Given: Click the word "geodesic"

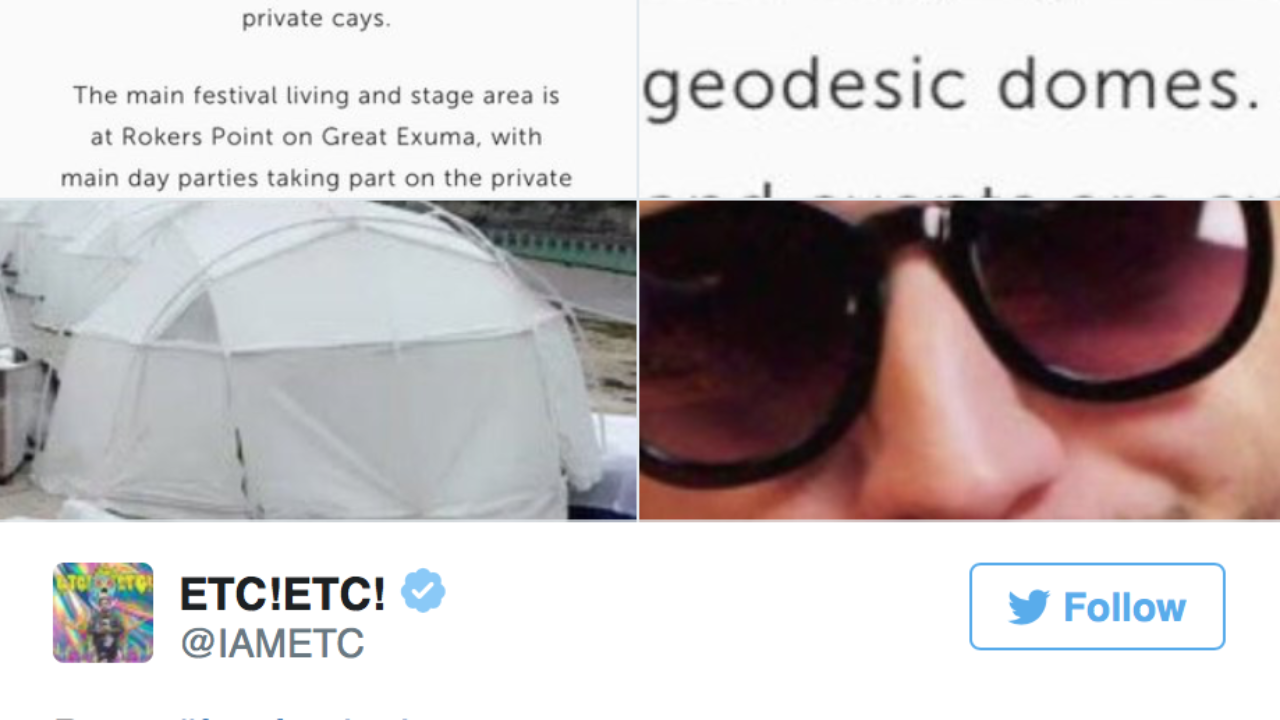Looking at the screenshot, I should 805,86.
